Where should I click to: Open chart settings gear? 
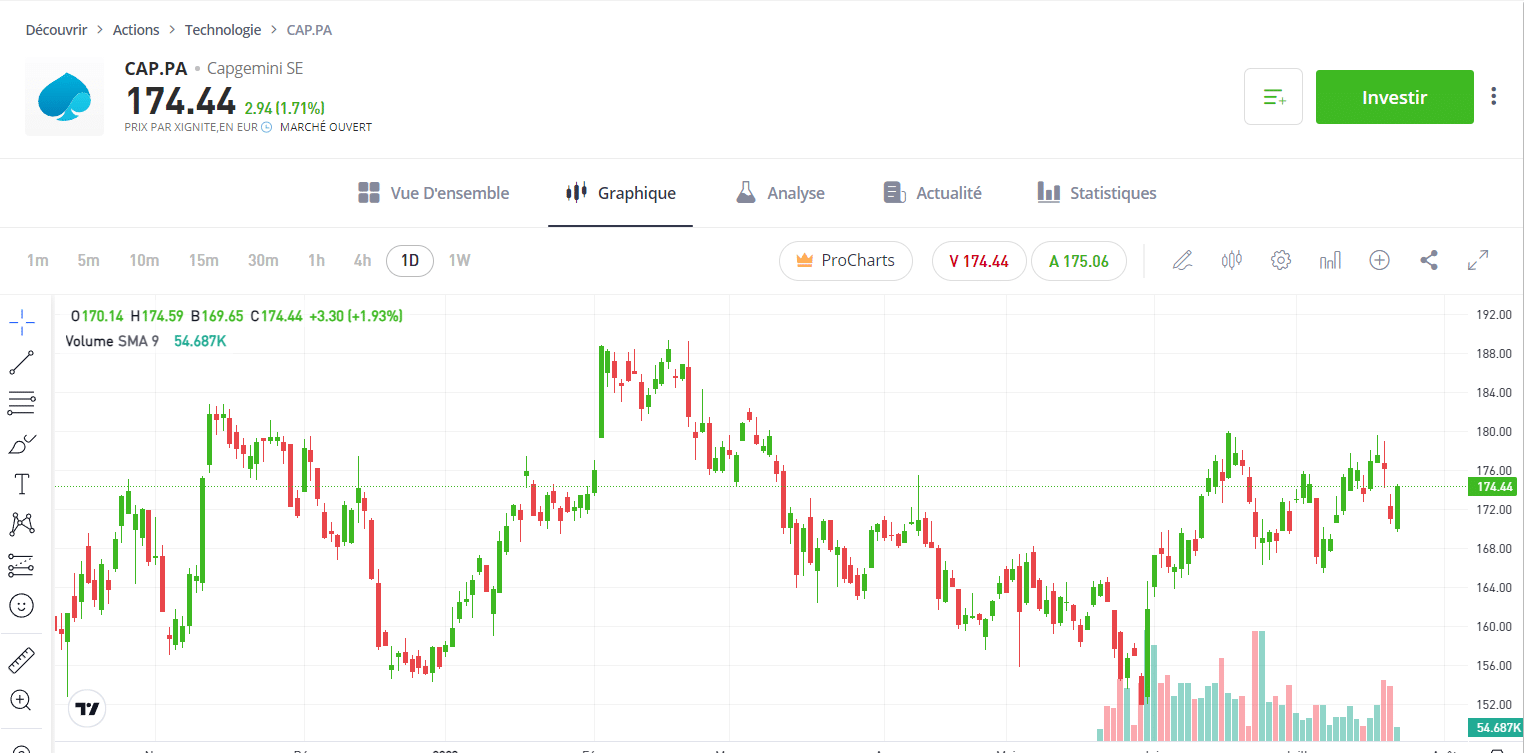1281,261
